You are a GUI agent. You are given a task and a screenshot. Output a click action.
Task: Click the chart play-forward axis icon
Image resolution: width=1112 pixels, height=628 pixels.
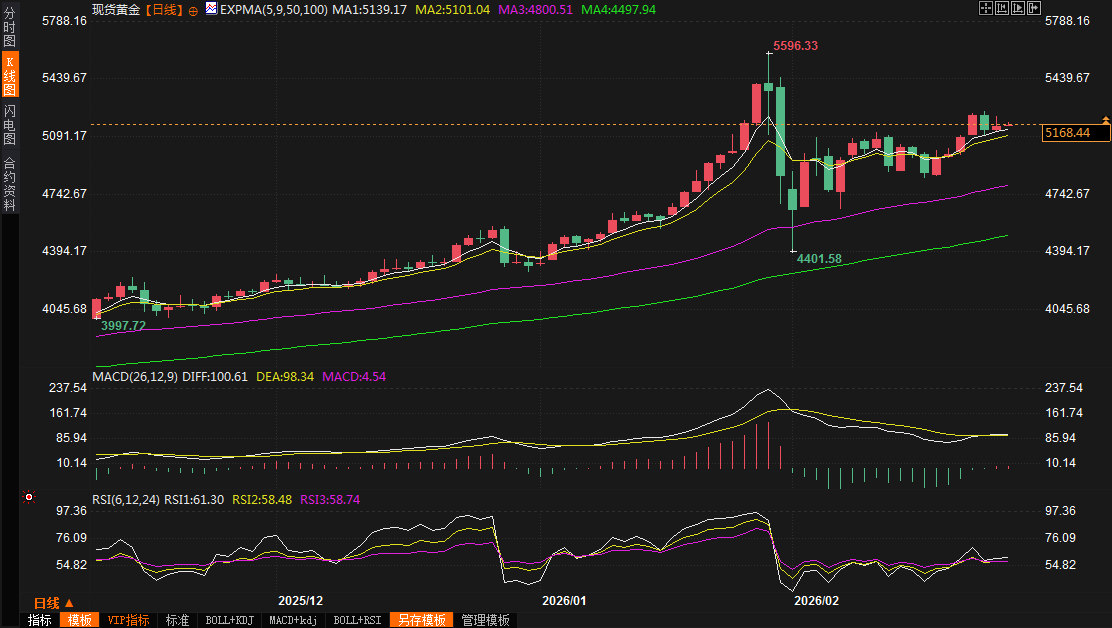click(1018, 8)
